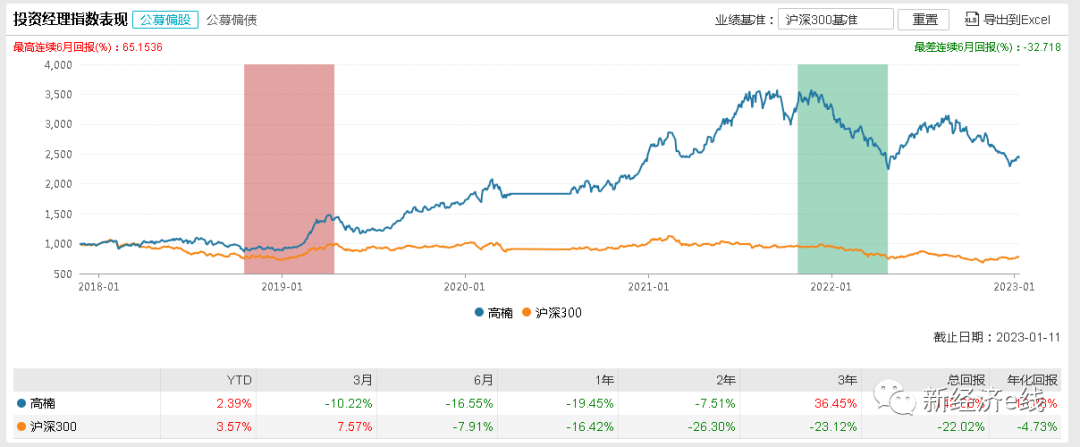Click the 2021-01 label on time axis
Viewport: 1080px width, 447px height.
(648, 286)
